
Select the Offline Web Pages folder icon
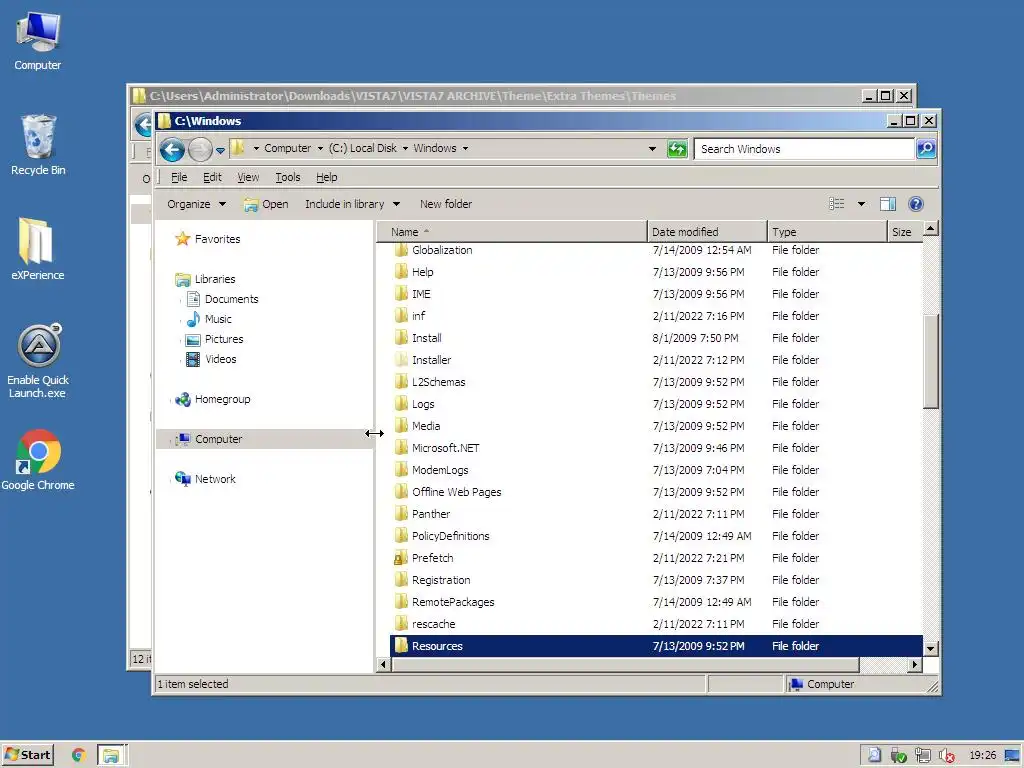tap(402, 492)
